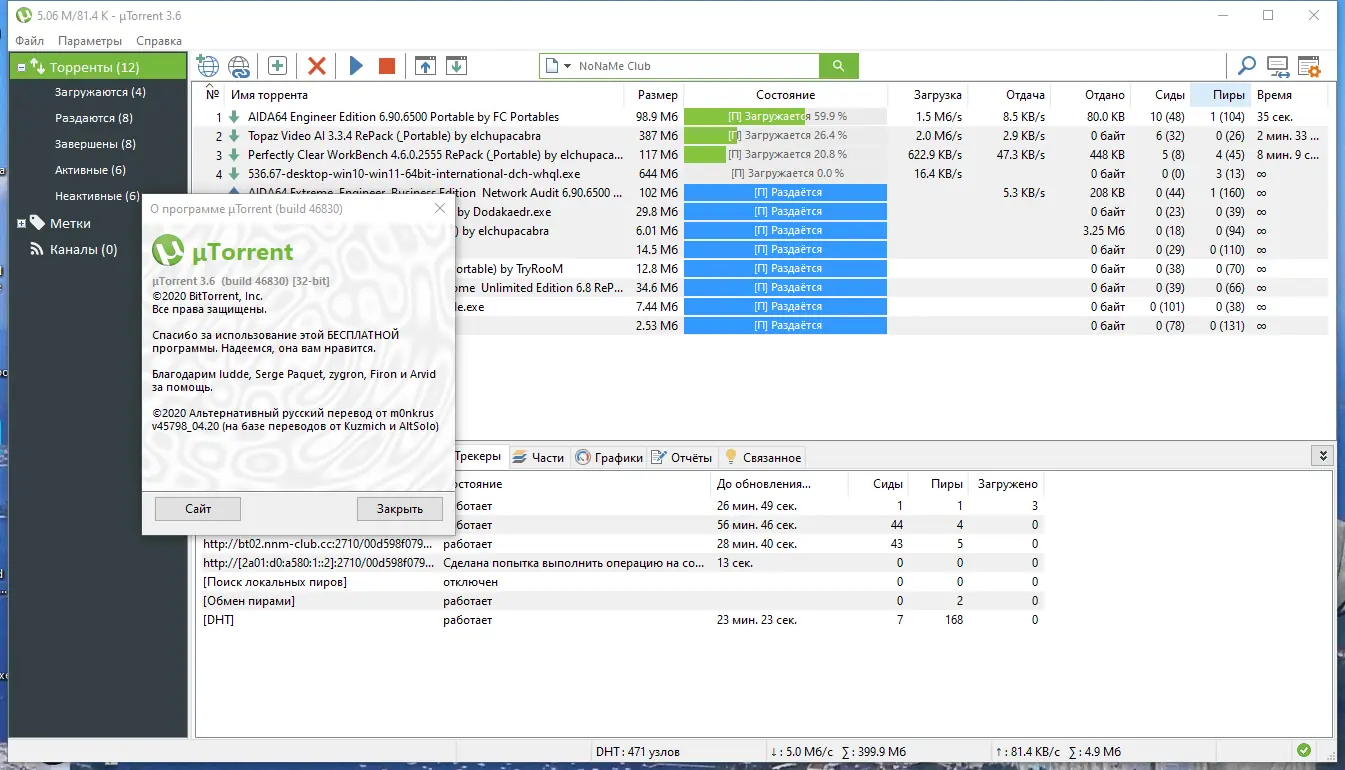
Task: Open the Справка menu
Action: (159, 41)
